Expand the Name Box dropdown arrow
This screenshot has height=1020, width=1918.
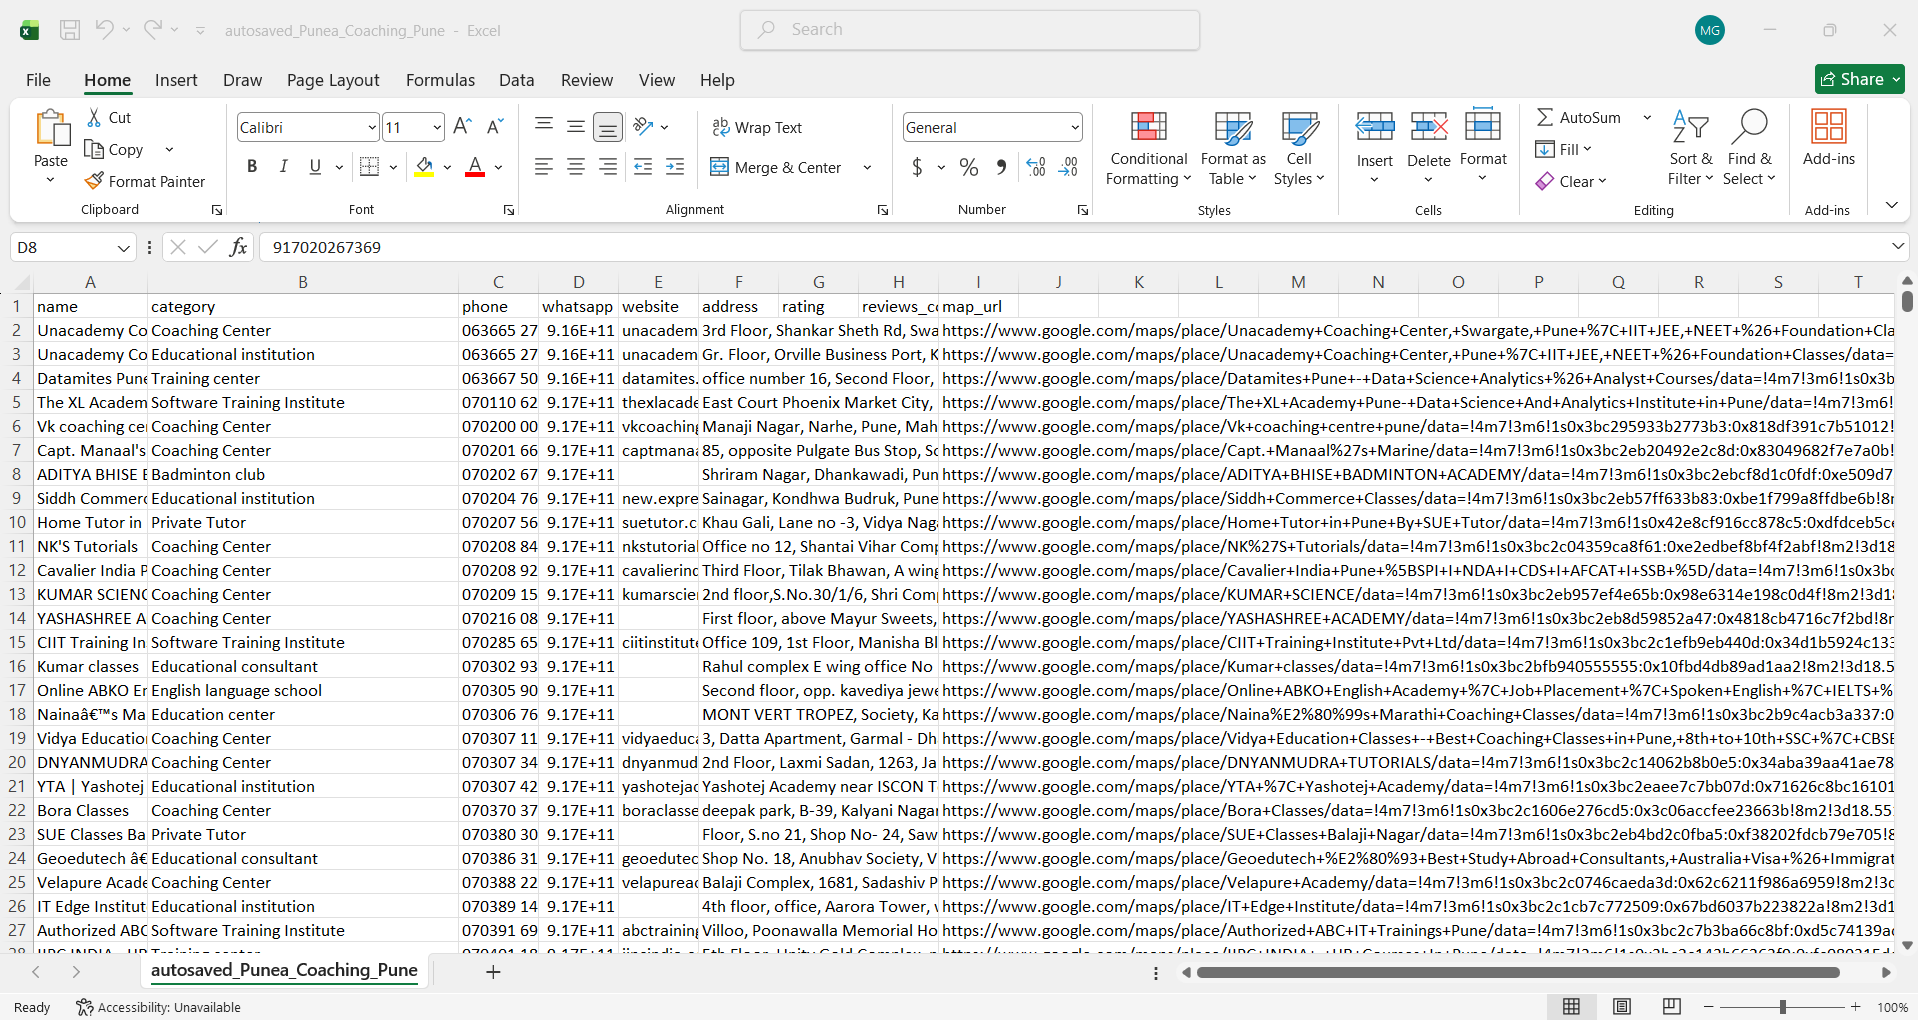[x=124, y=248]
